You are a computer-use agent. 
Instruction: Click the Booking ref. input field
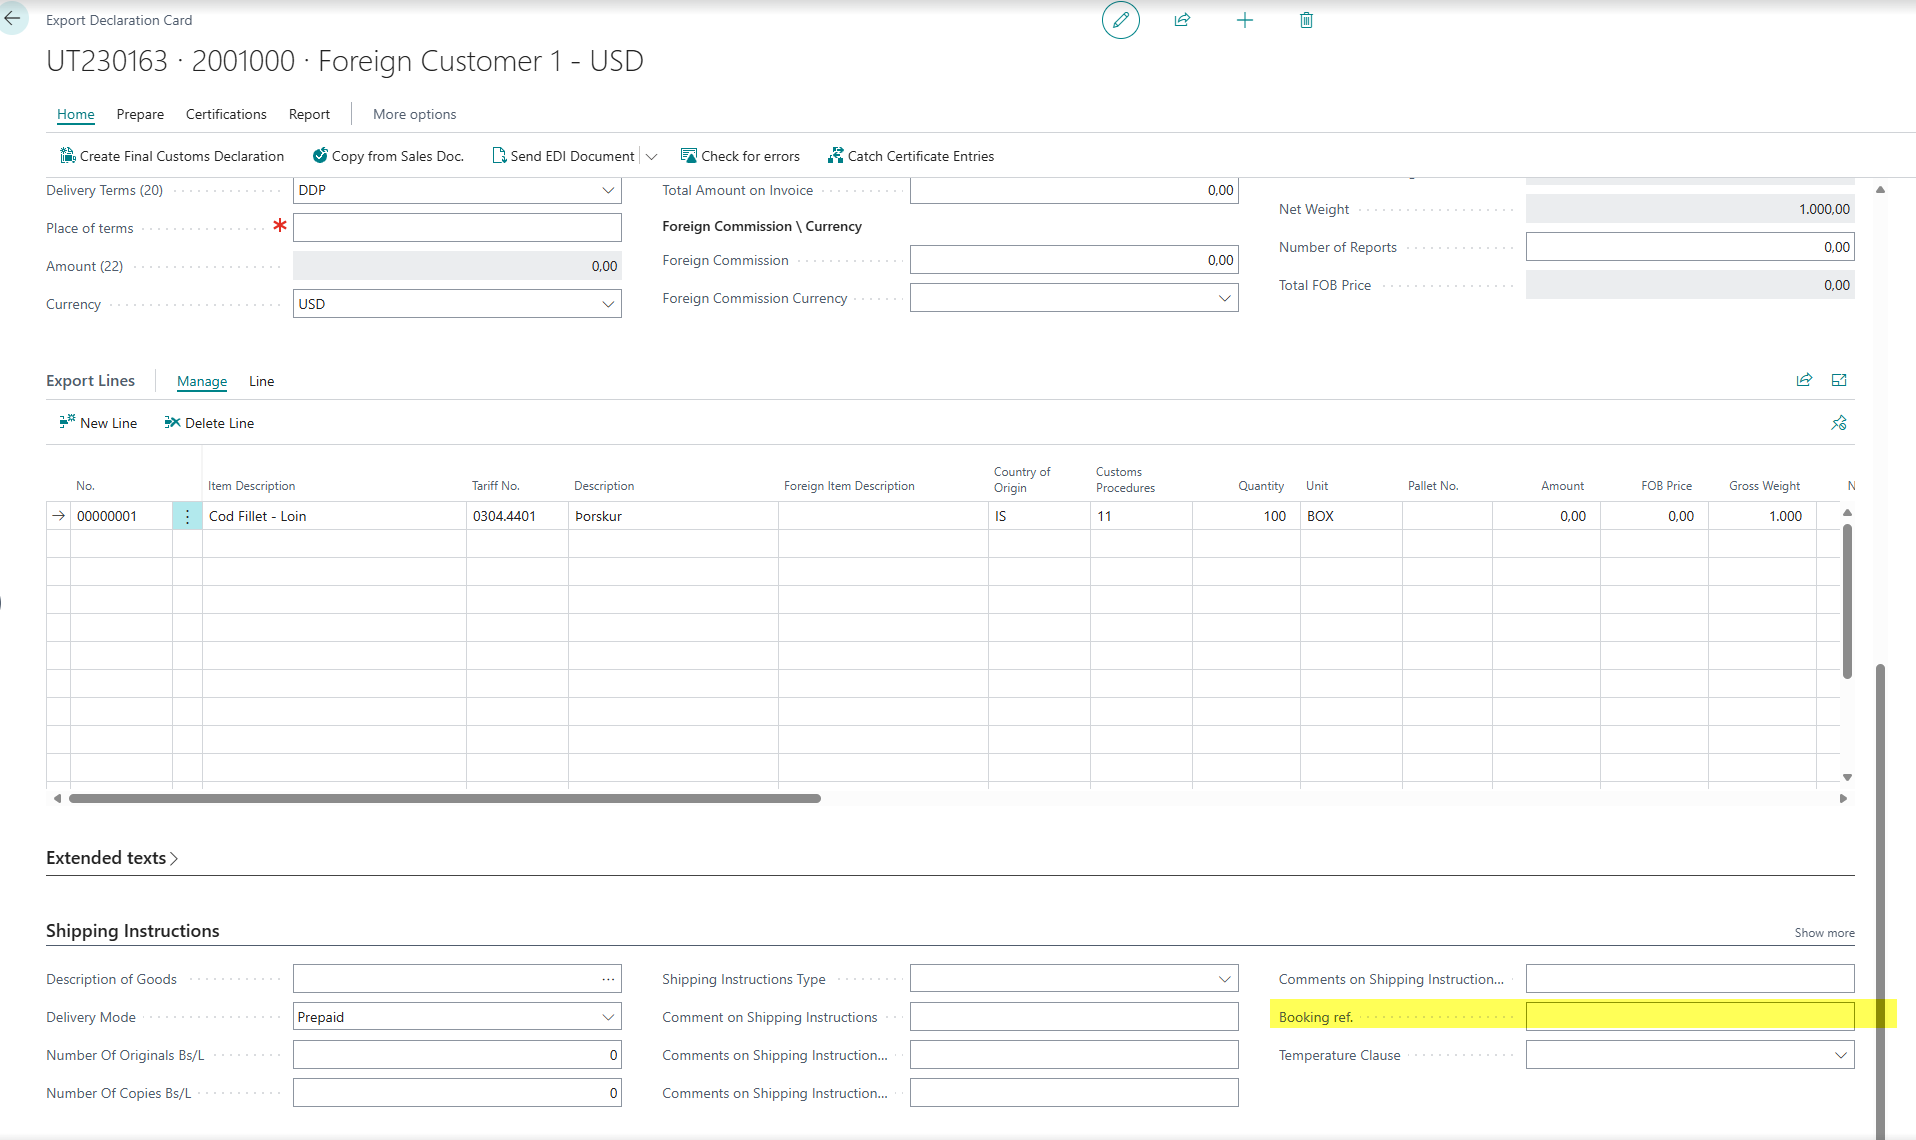1689,1017
